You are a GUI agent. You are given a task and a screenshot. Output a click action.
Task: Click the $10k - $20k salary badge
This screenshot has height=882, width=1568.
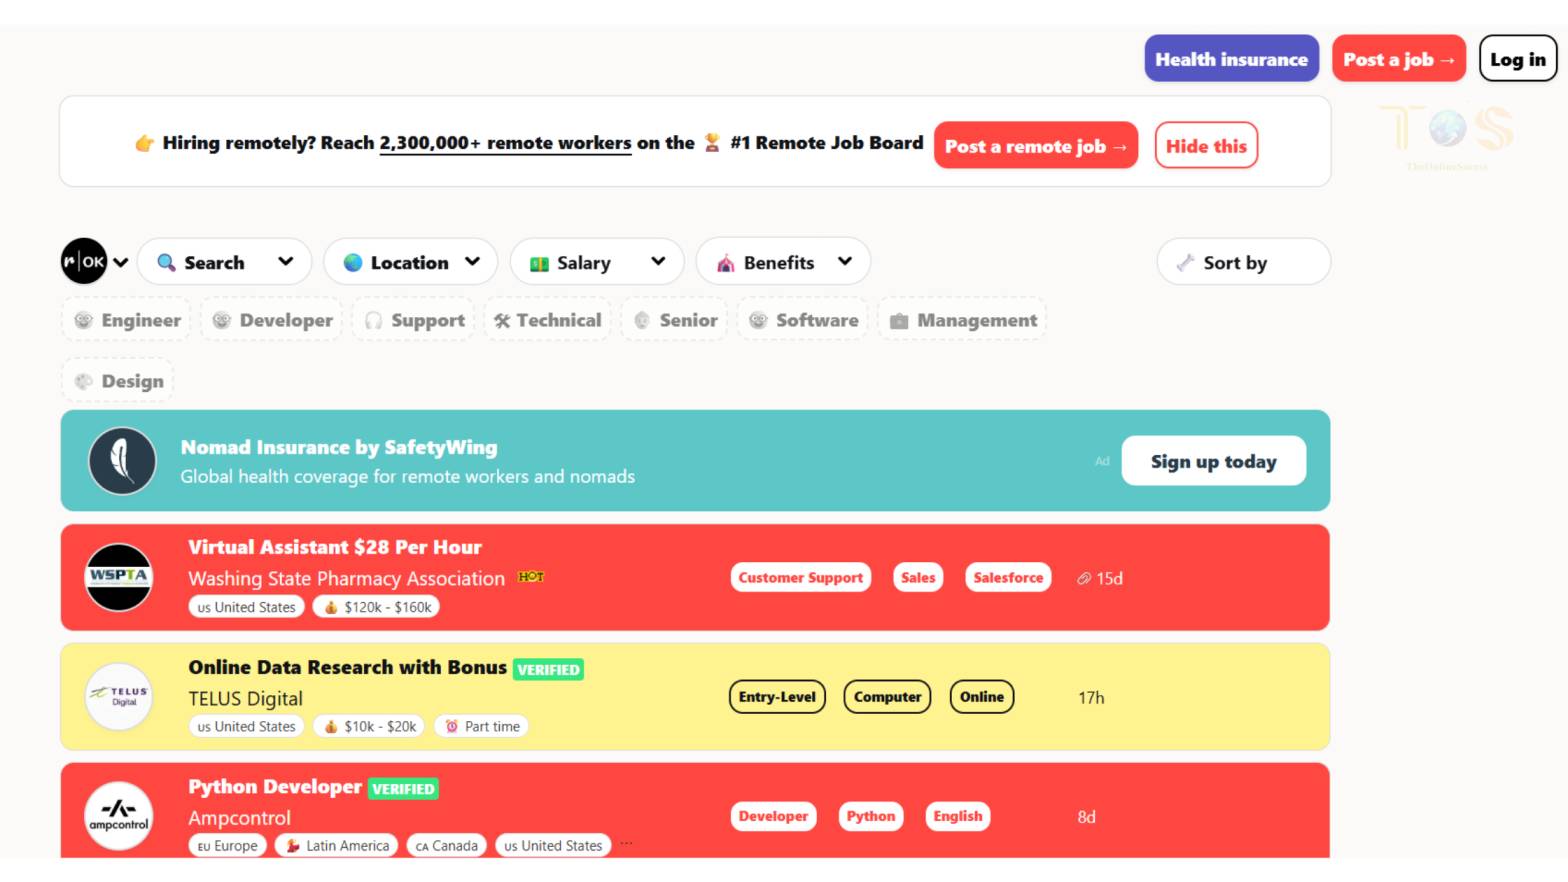pos(369,726)
